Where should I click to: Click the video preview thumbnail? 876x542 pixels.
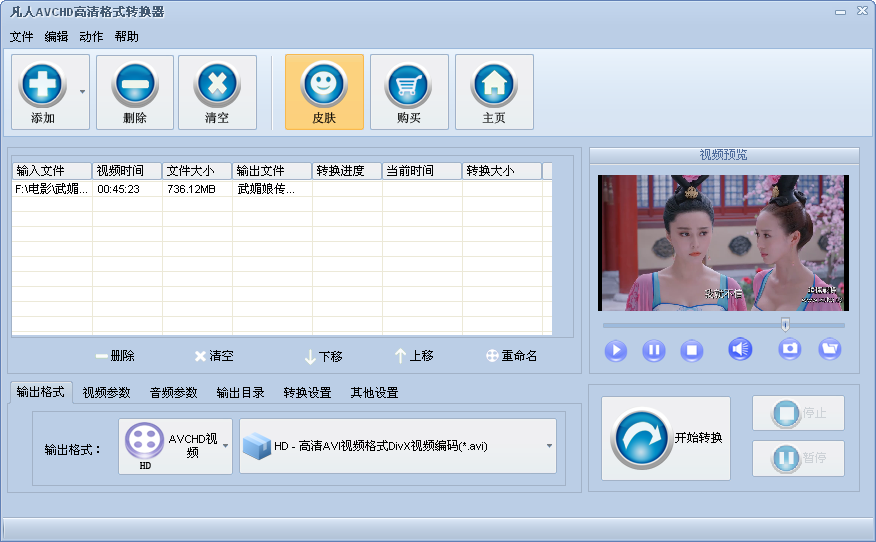point(723,243)
